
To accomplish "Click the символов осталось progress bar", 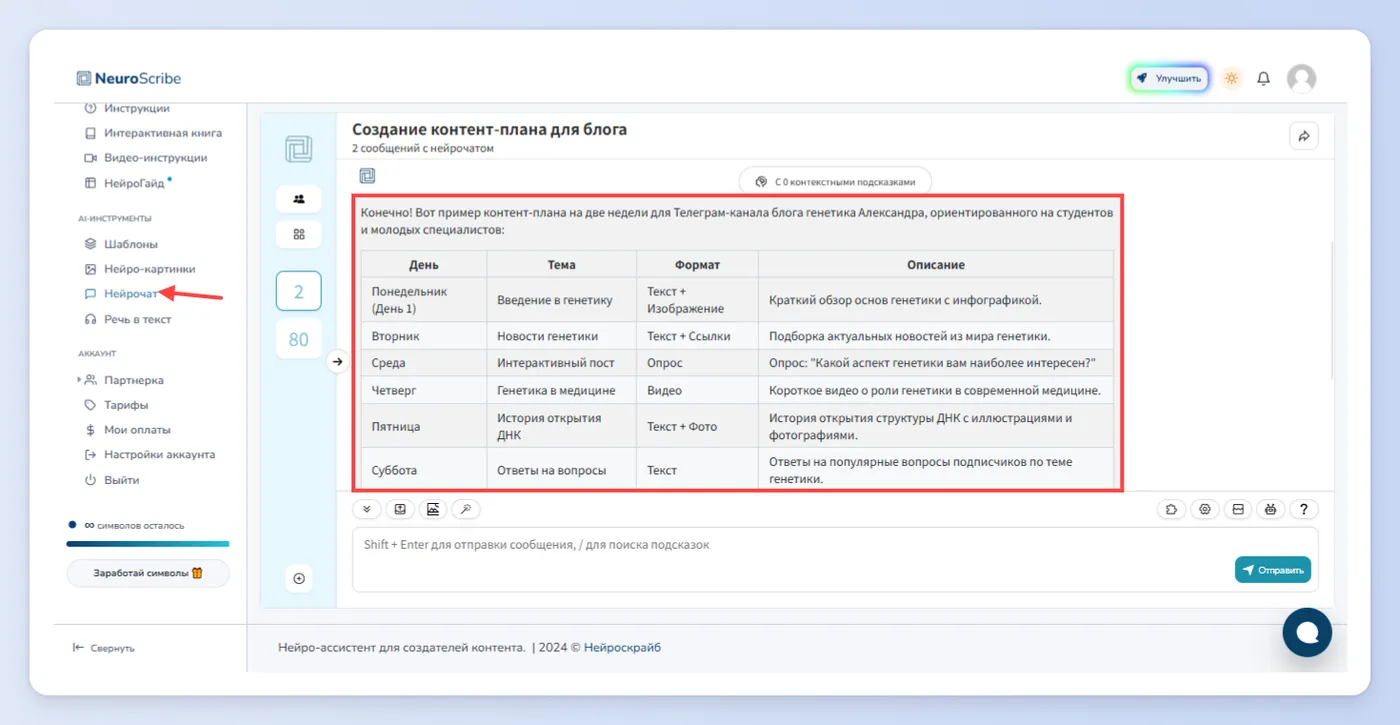I will tap(148, 544).
